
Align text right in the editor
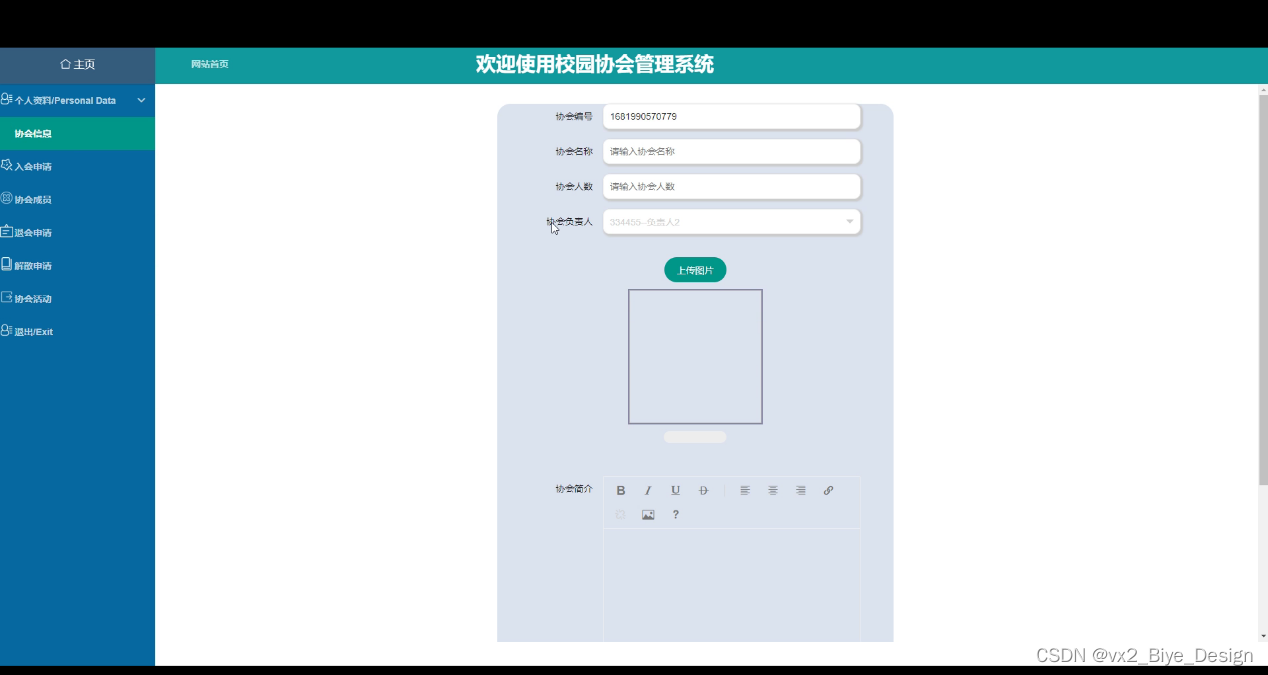click(x=801, y=490)
